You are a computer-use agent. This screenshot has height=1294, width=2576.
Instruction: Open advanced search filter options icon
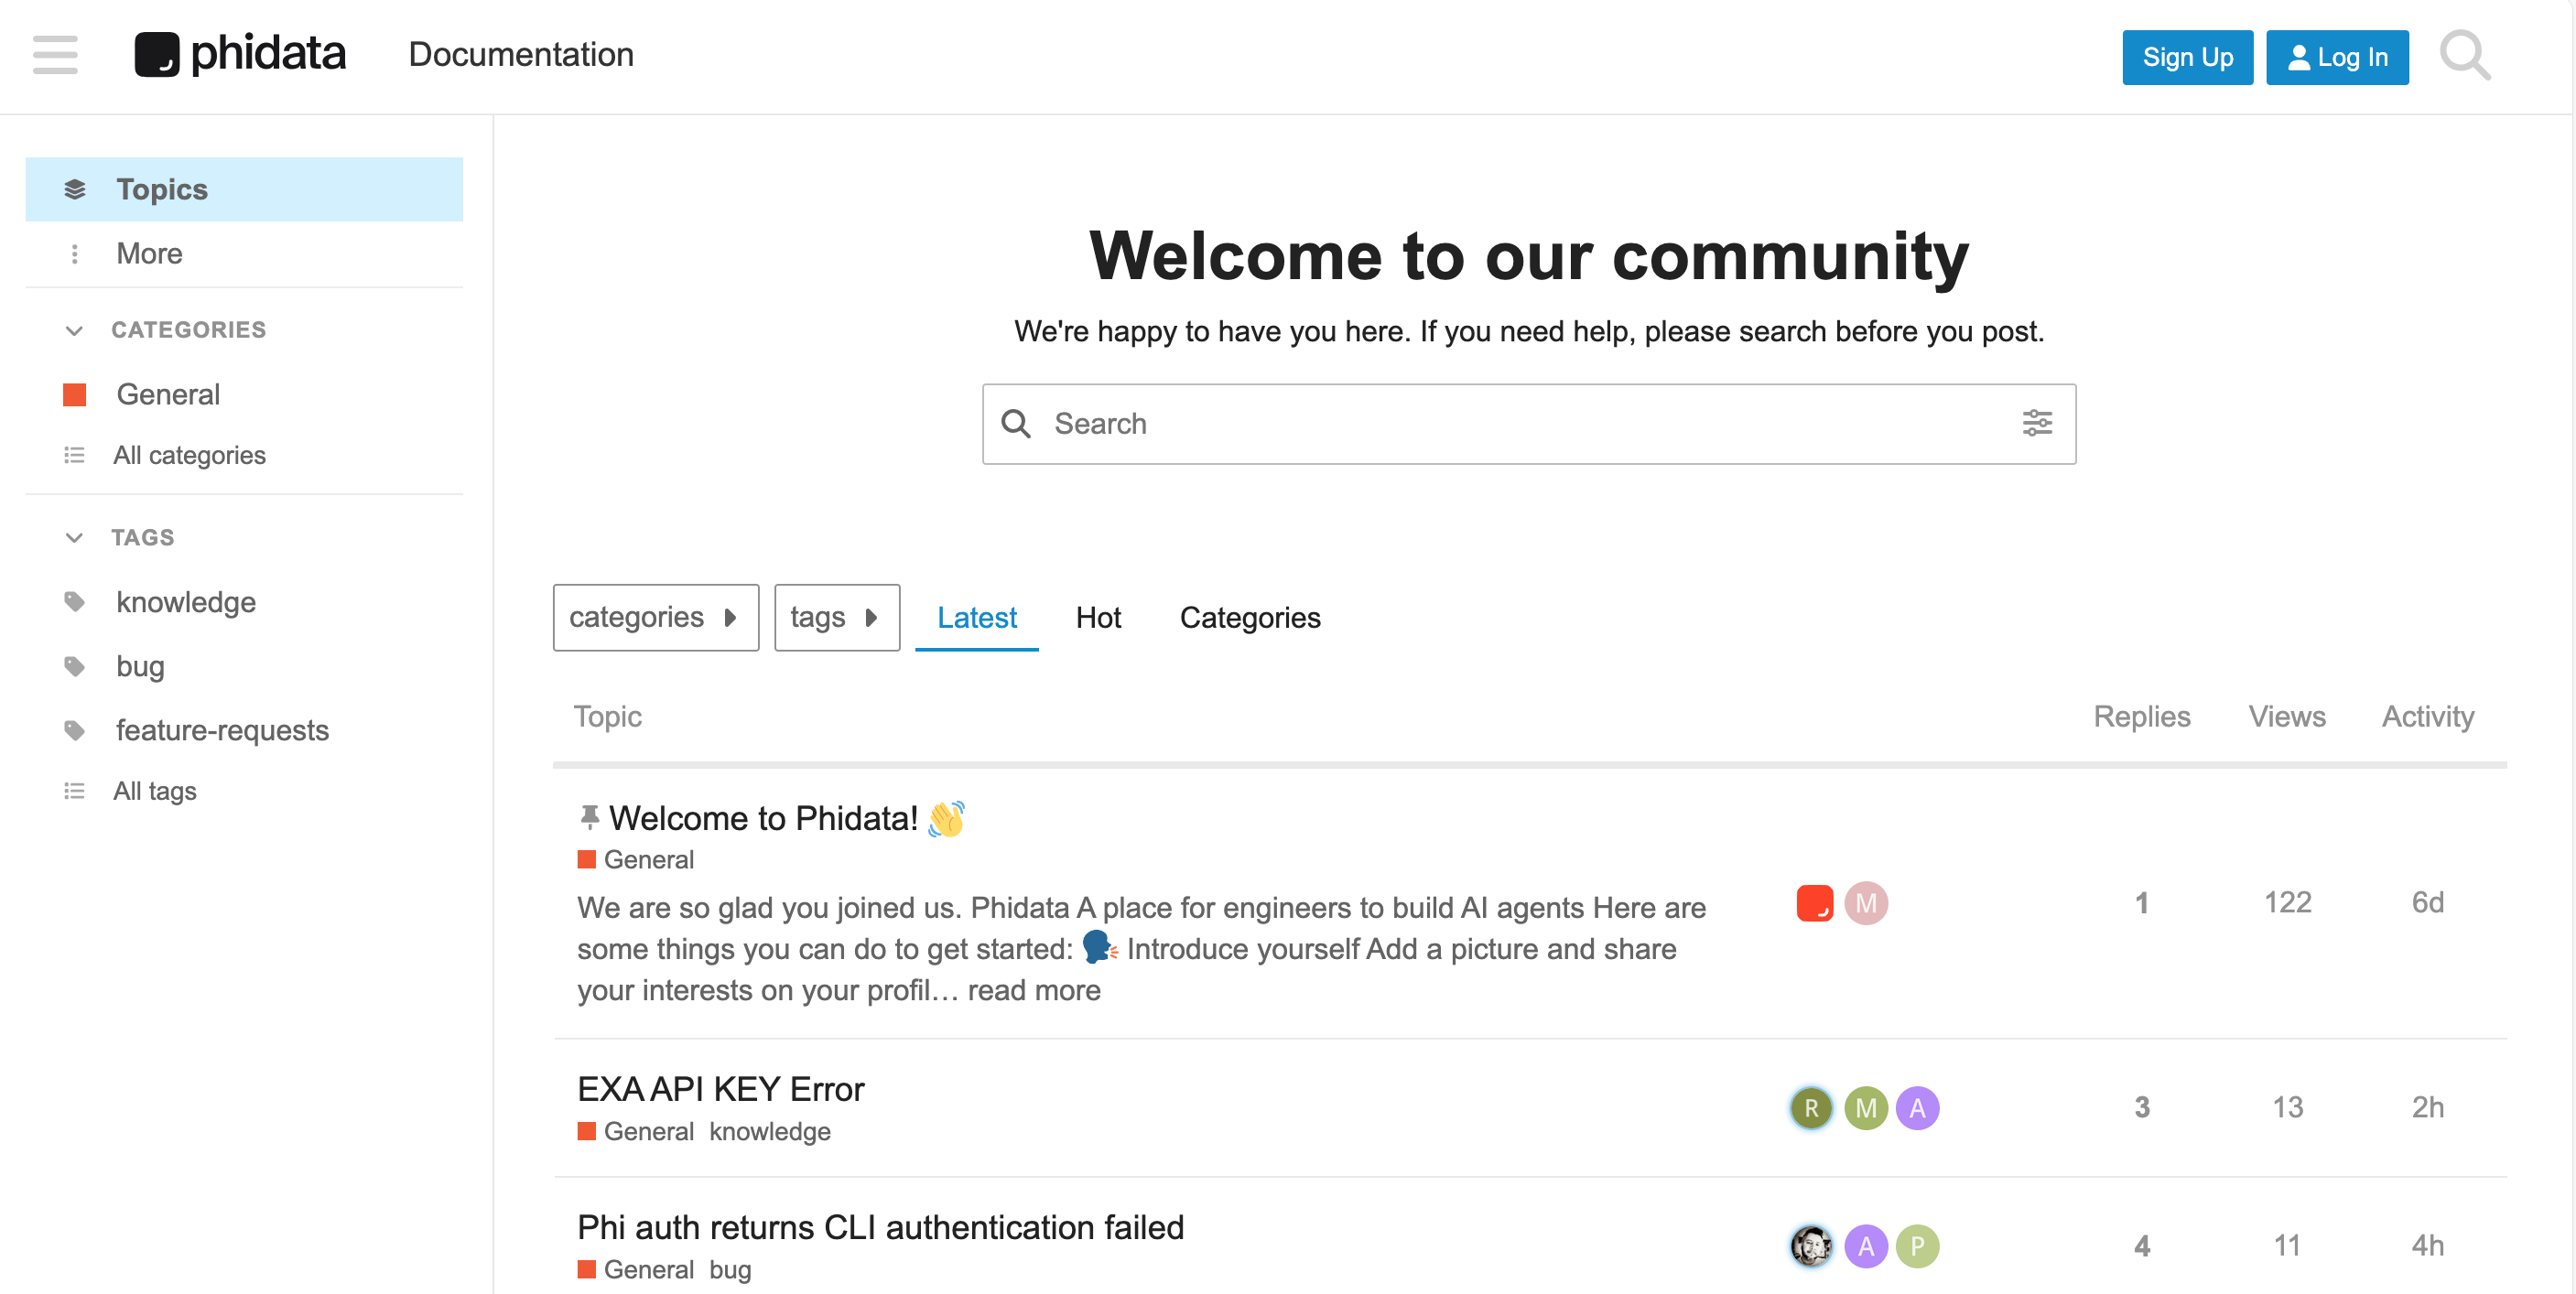click(2036, 423)
